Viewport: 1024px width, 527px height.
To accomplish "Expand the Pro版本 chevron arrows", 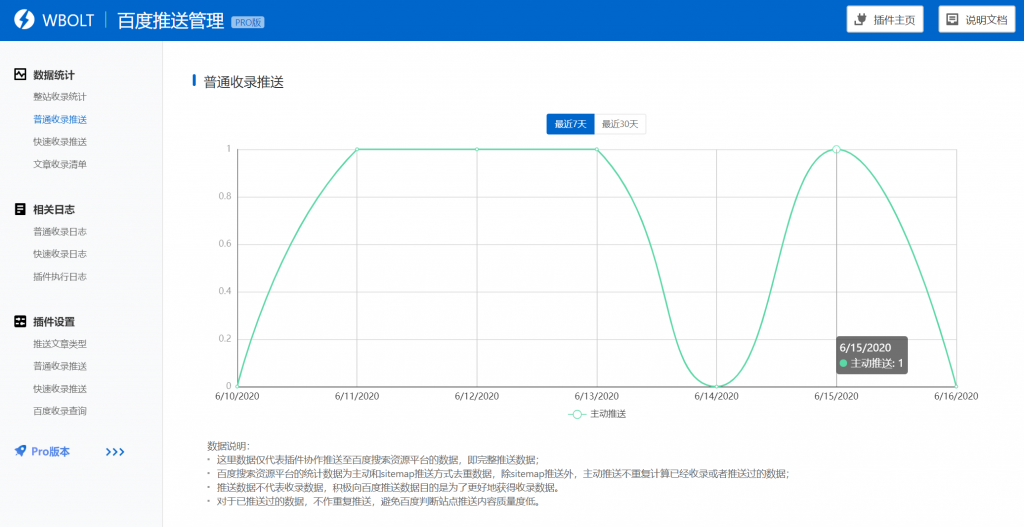I will click(115, 452).
